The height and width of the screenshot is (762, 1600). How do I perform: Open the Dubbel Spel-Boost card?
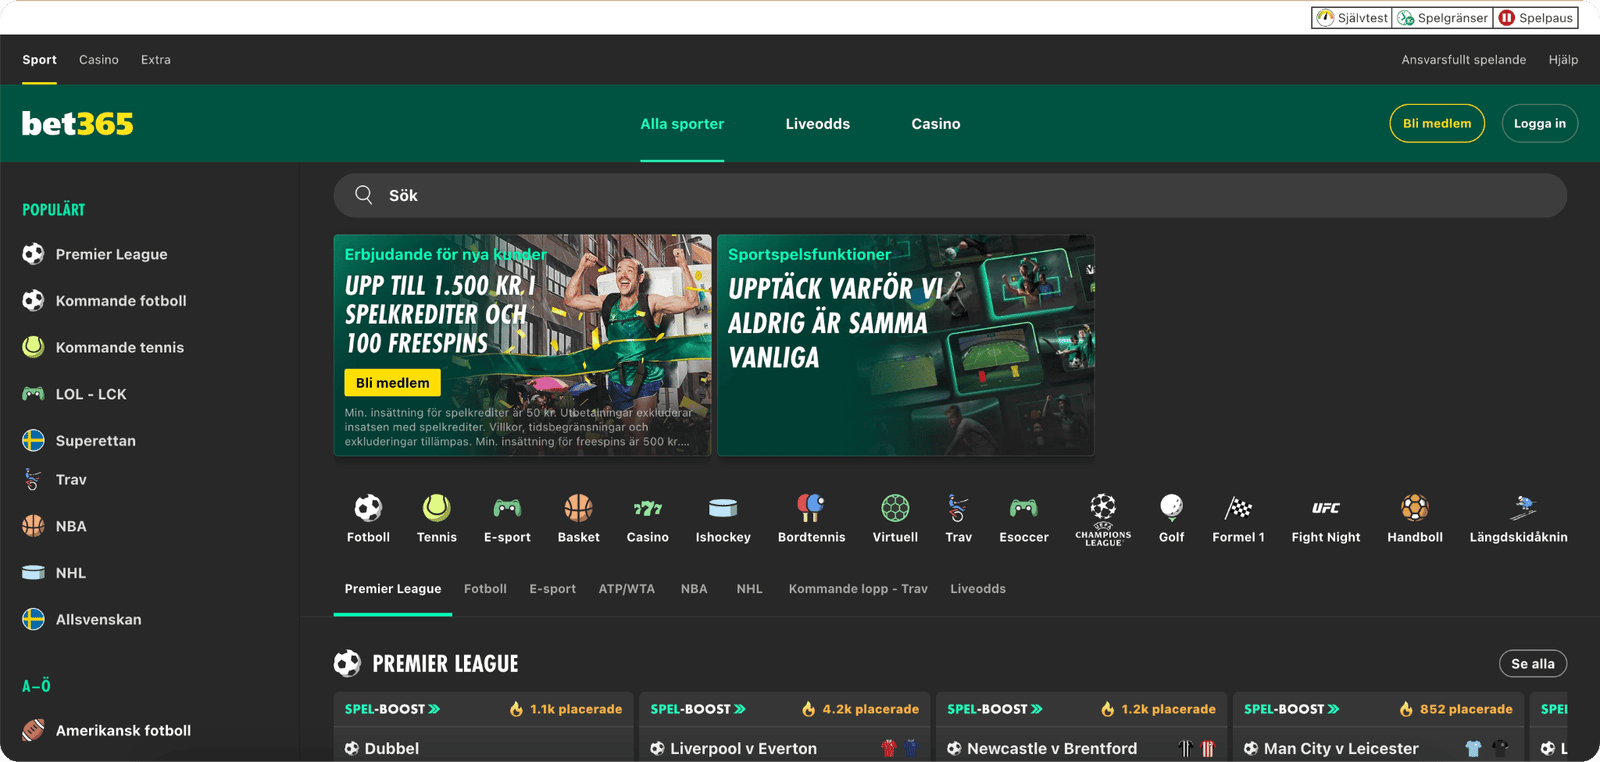[x=483, y=727]
